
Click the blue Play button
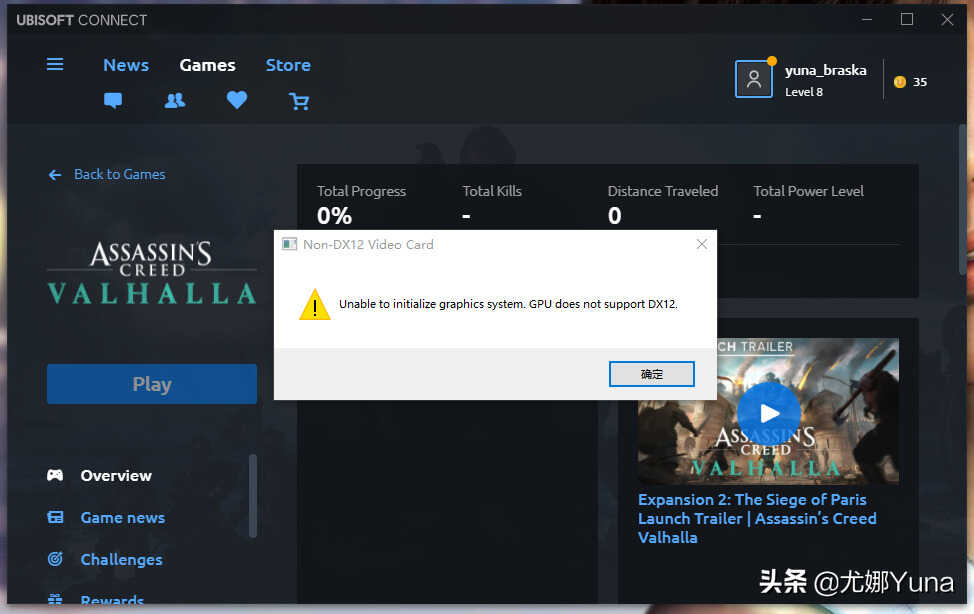tap(152, 384)
